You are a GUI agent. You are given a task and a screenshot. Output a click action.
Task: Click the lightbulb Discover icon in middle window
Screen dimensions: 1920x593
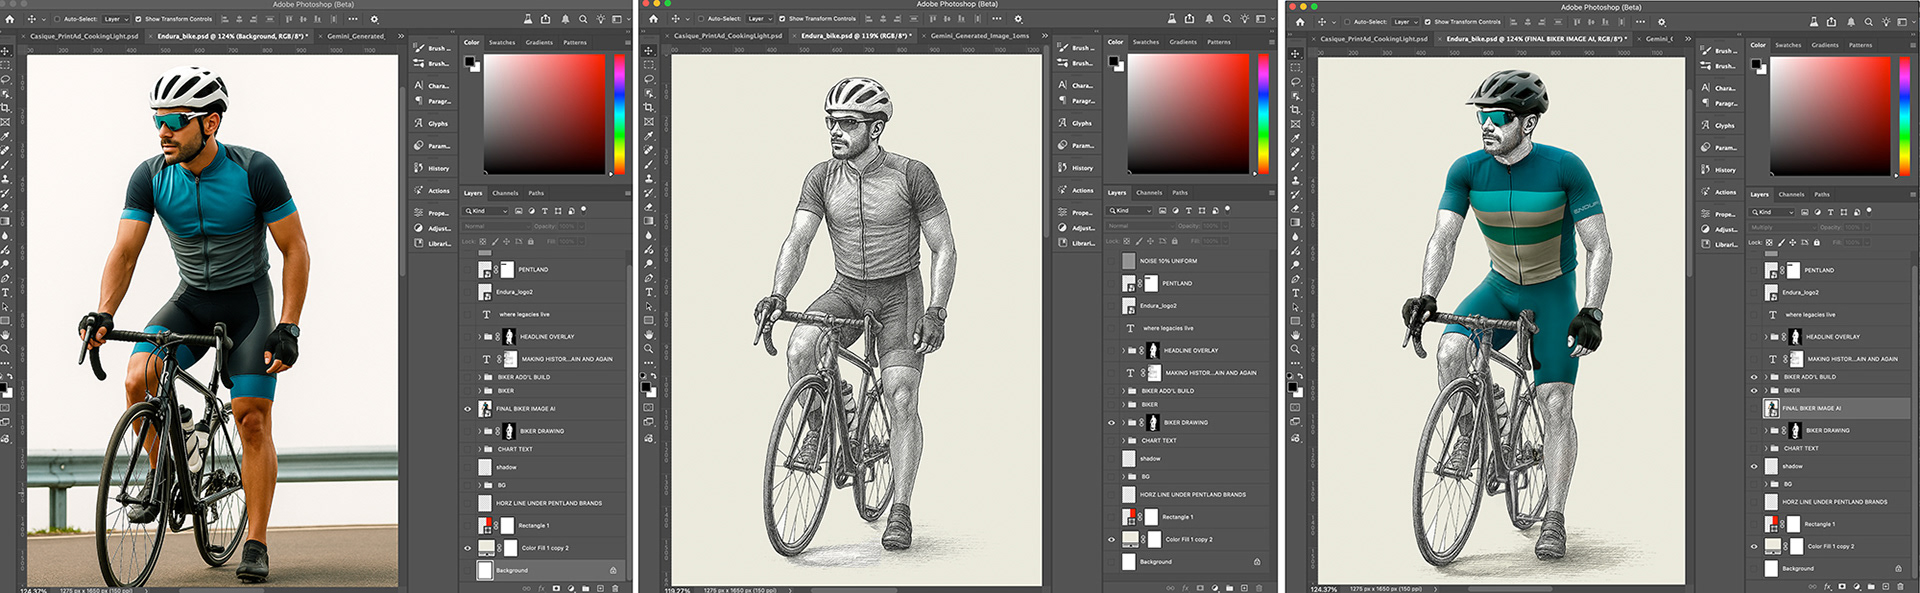[x=1245, y=18]
